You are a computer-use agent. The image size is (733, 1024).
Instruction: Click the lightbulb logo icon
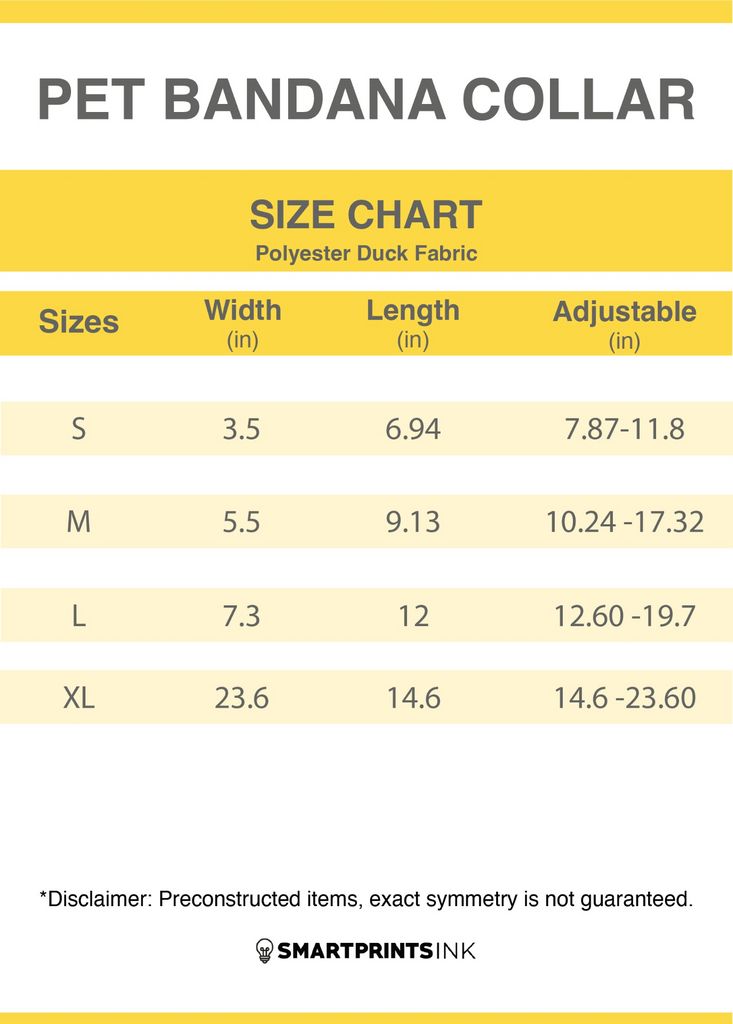click(x=265, y=950)
